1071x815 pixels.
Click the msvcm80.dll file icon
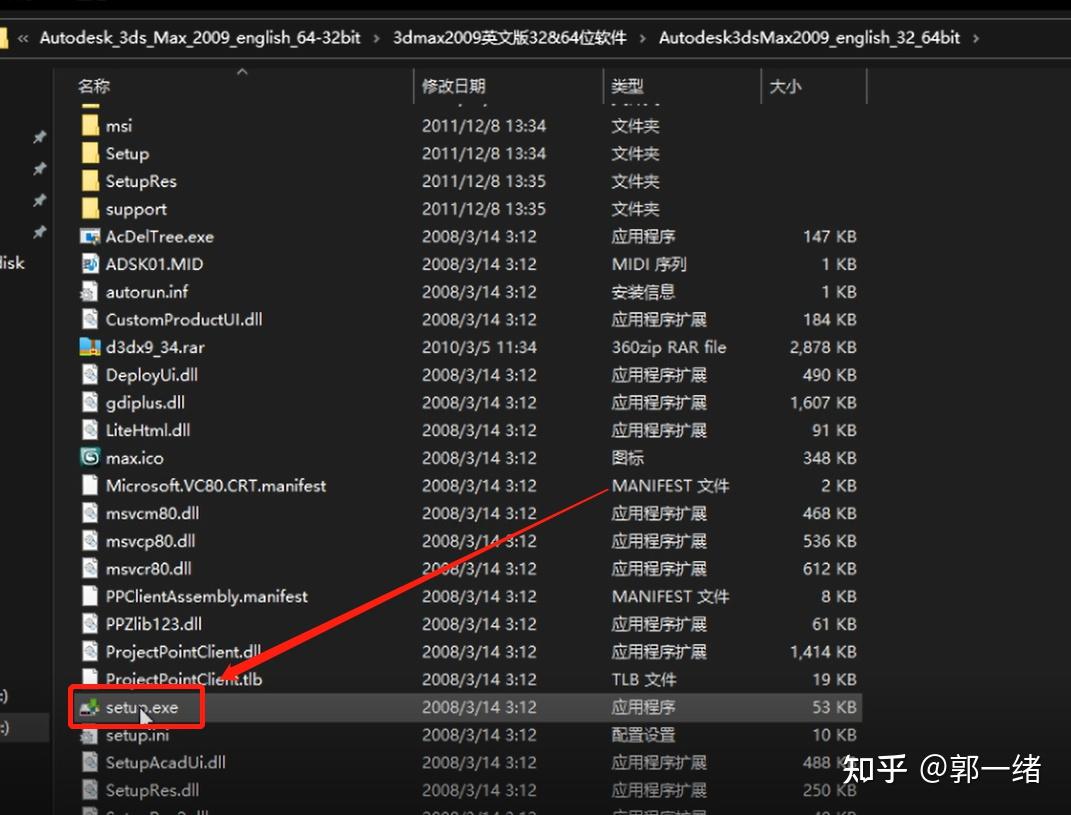pyautogui.click(x=89, y=513)
